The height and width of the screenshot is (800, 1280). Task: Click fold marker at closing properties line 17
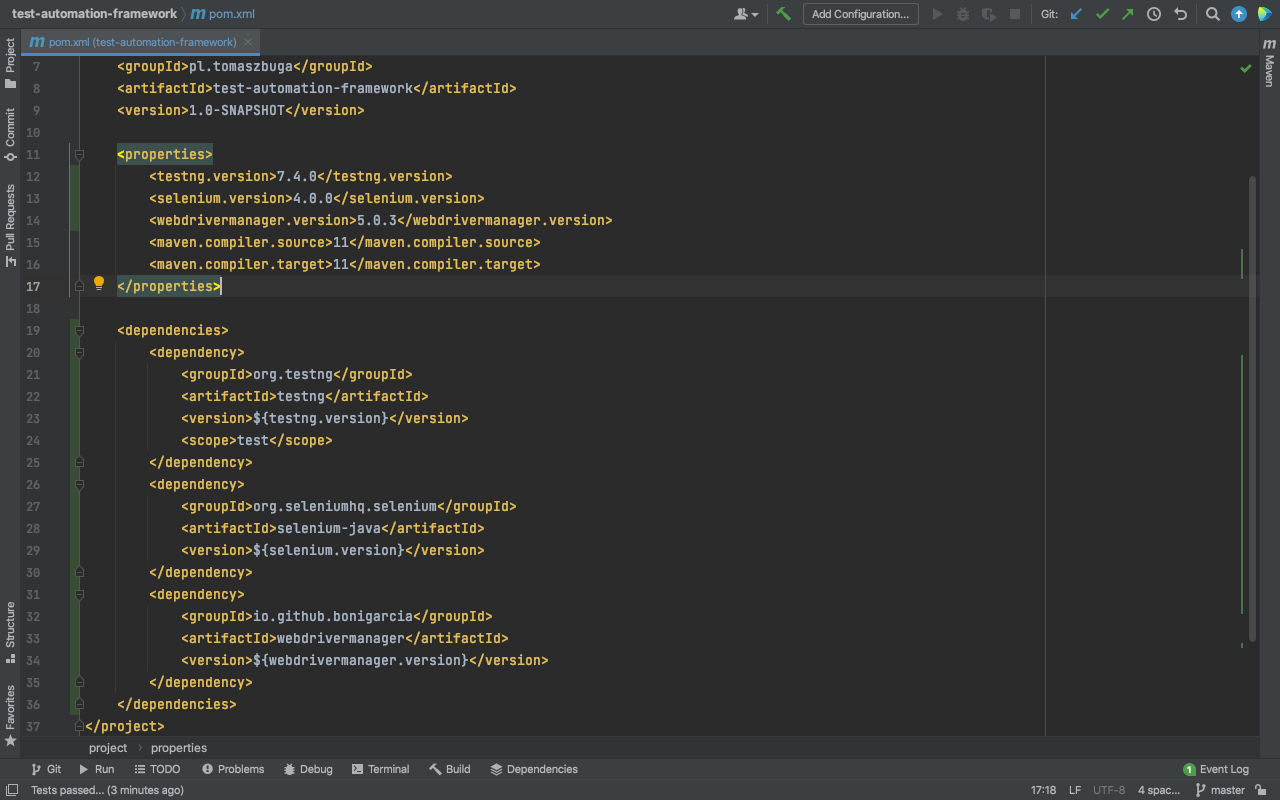pyautogui.click(x=79, y=286)
